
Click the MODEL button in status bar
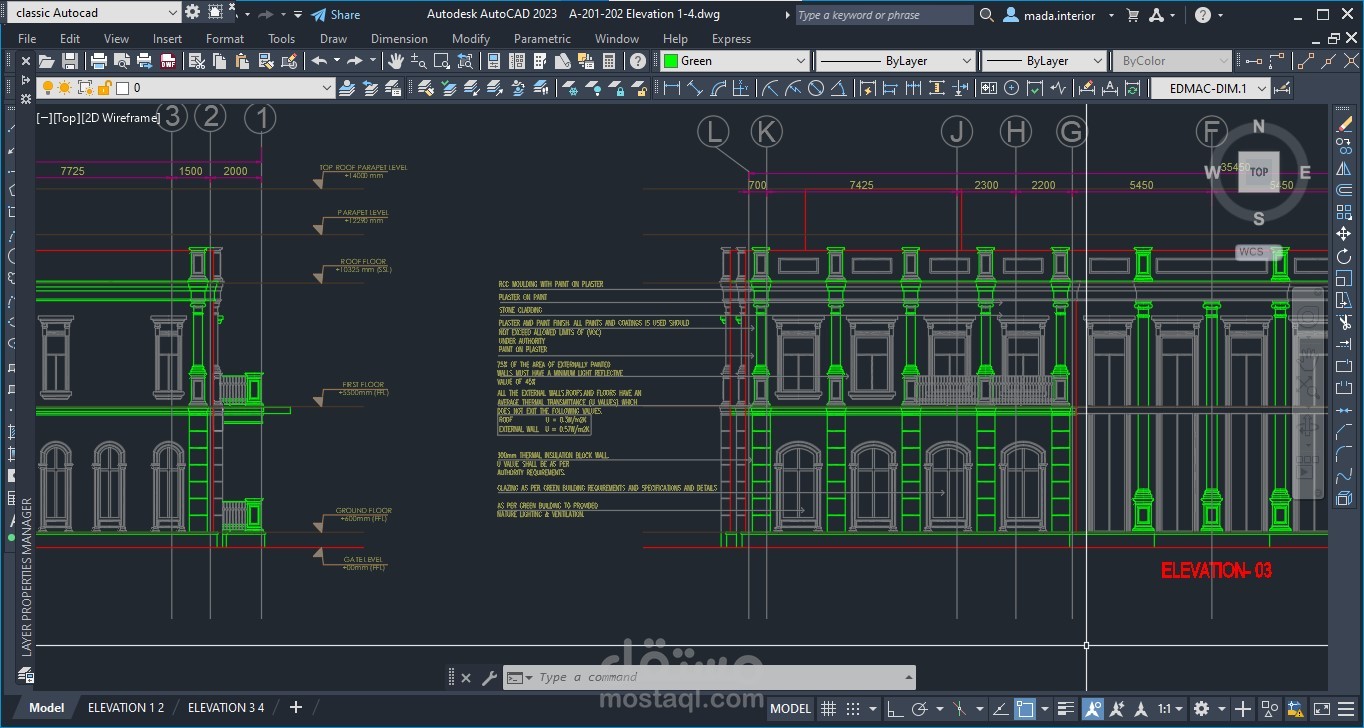(790, 709)
